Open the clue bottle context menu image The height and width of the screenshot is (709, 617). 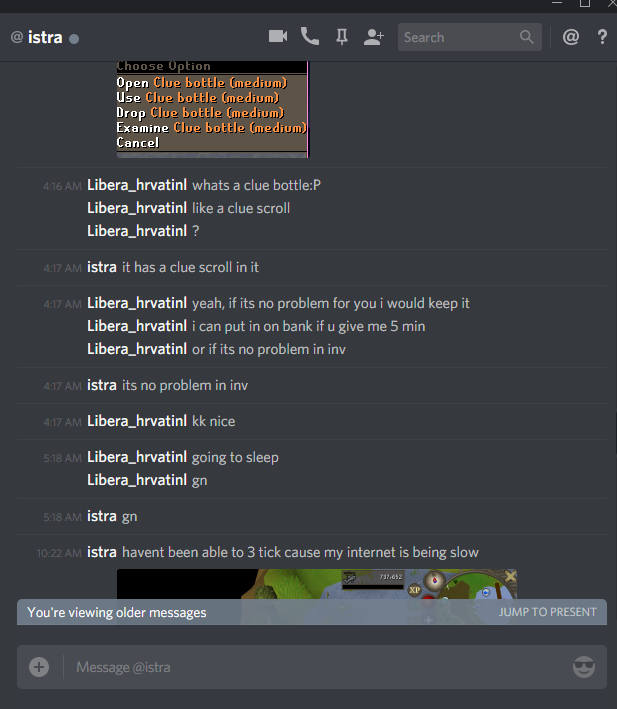(x=212, y=109)
